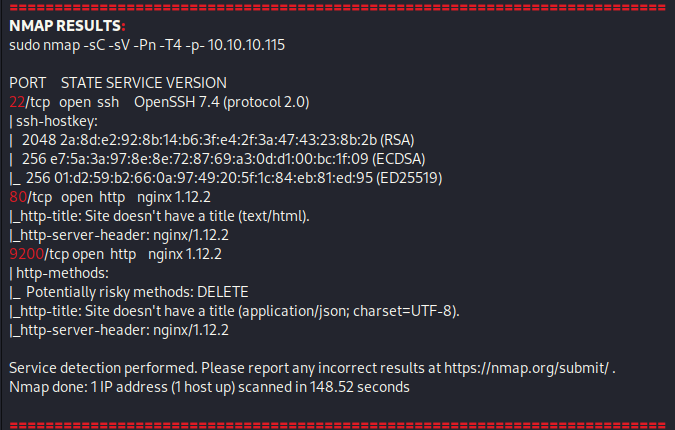Click the Potentially risky methods DELETE line

click(x=129, y=292)
